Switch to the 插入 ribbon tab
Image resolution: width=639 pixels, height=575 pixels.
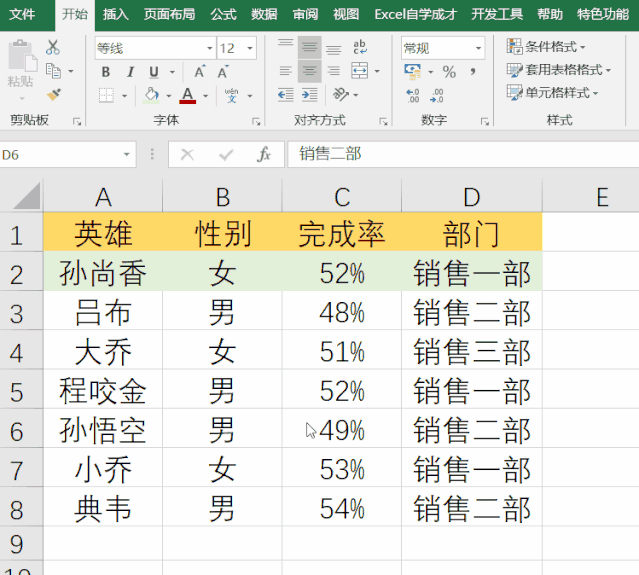[116, 14]
